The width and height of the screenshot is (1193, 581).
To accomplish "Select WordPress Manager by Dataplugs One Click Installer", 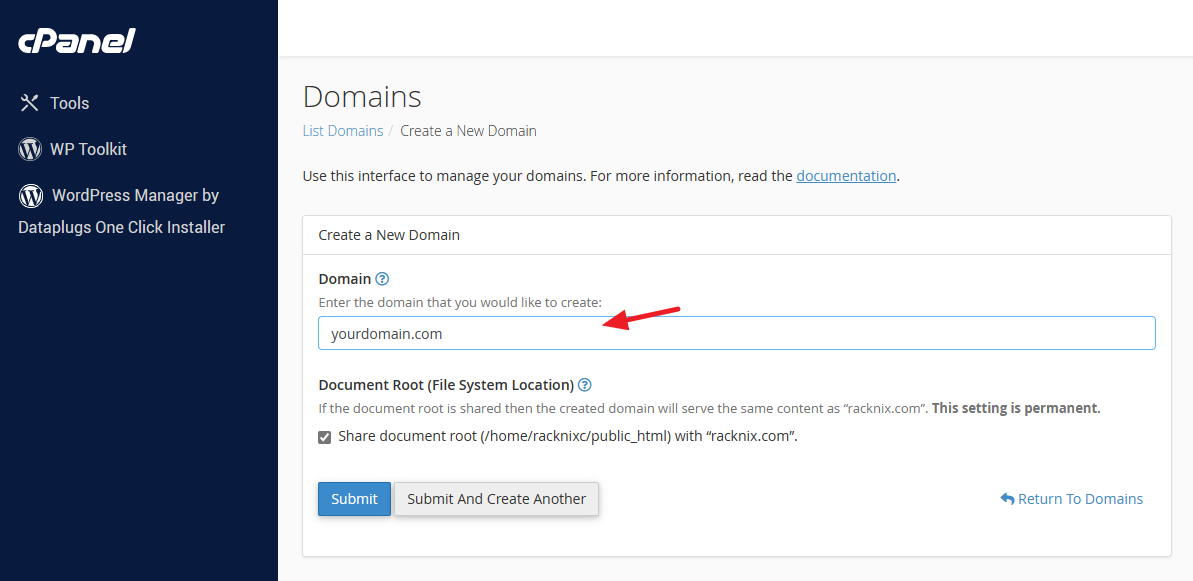I will pyautogui.click(x=120, y=210).
